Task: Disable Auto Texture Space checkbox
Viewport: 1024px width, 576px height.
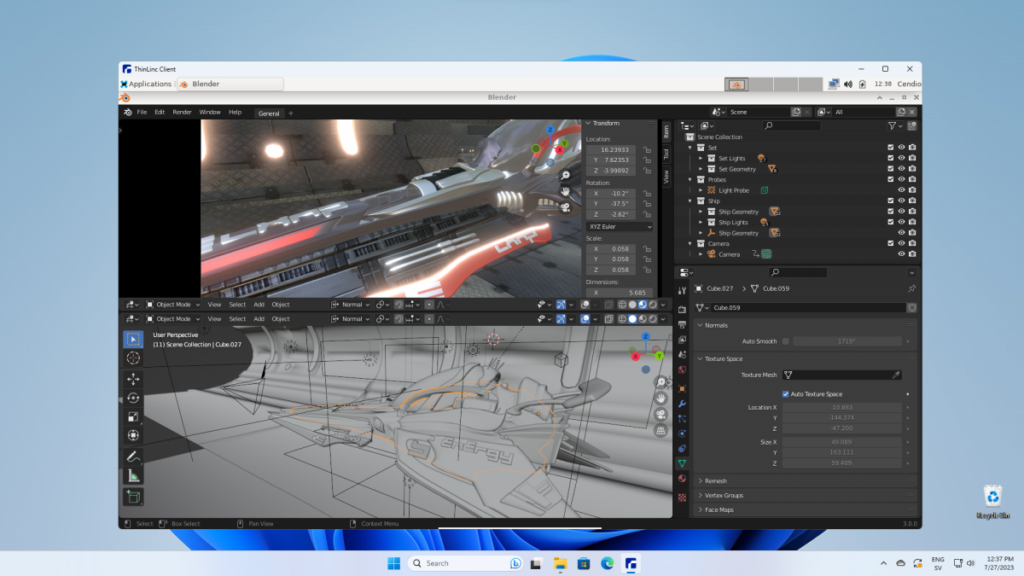Action: click(786, 394)
